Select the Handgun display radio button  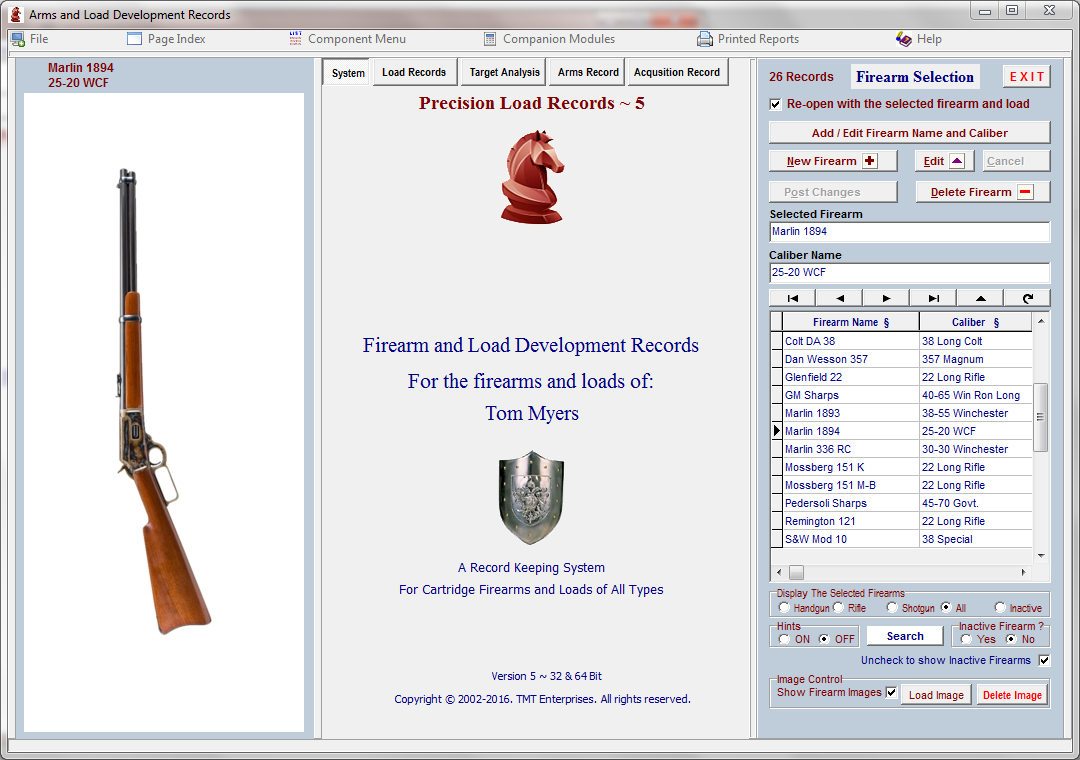coord(784,607)
